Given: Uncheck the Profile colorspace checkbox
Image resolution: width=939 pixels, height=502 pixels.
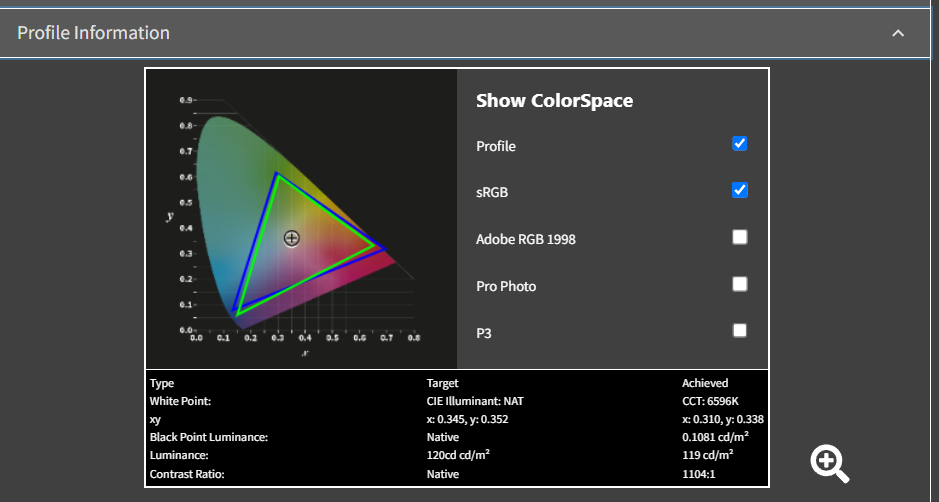Looking at the screenshot, I should [x=740, y=143].
